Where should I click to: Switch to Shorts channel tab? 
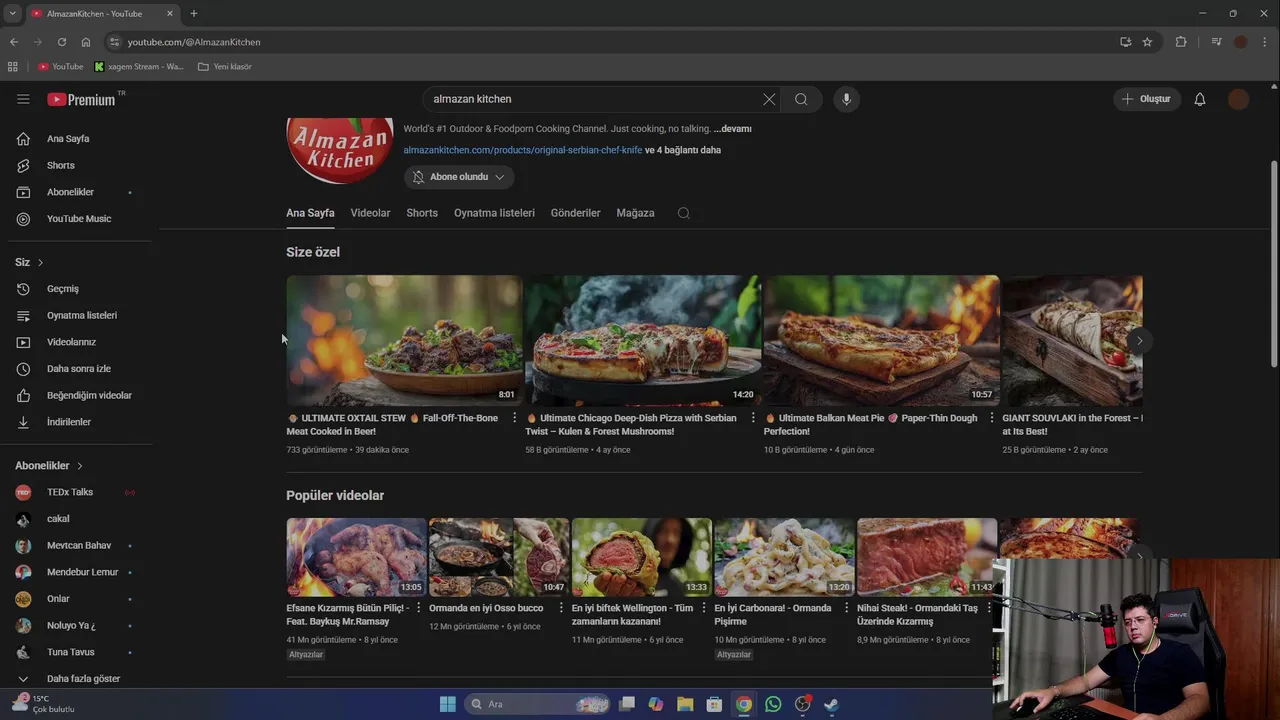pyautogui.click(x=422, y=213)
